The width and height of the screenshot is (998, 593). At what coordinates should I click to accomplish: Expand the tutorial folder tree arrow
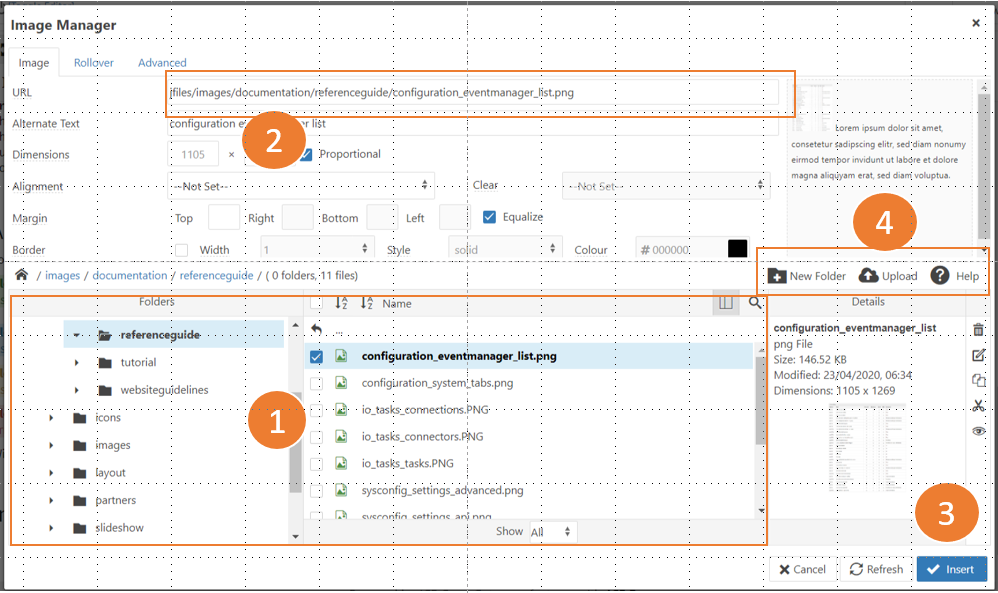77,362
